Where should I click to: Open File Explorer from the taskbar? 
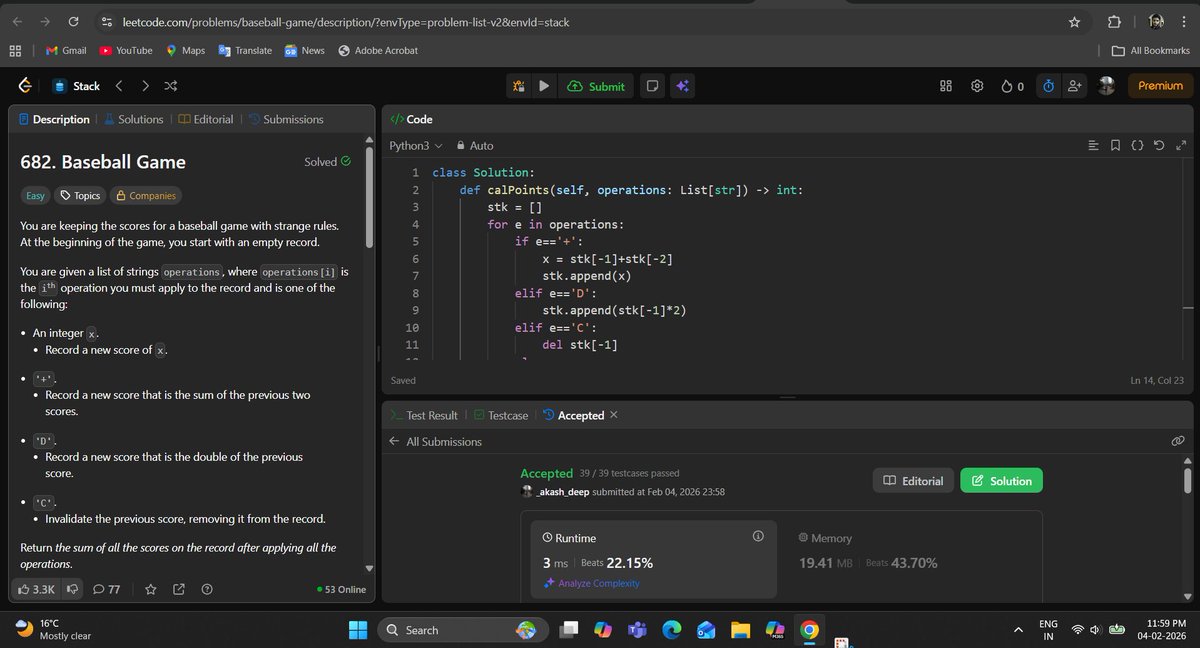tap(740, 629)
